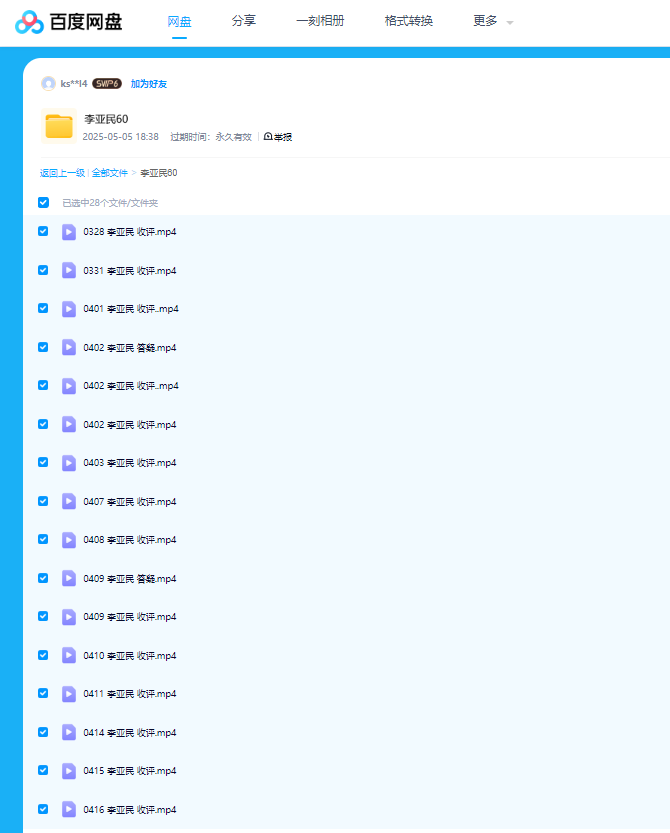Click the 全部文件 breadcrumb link

pyautogui.click(x=110, y=173)
